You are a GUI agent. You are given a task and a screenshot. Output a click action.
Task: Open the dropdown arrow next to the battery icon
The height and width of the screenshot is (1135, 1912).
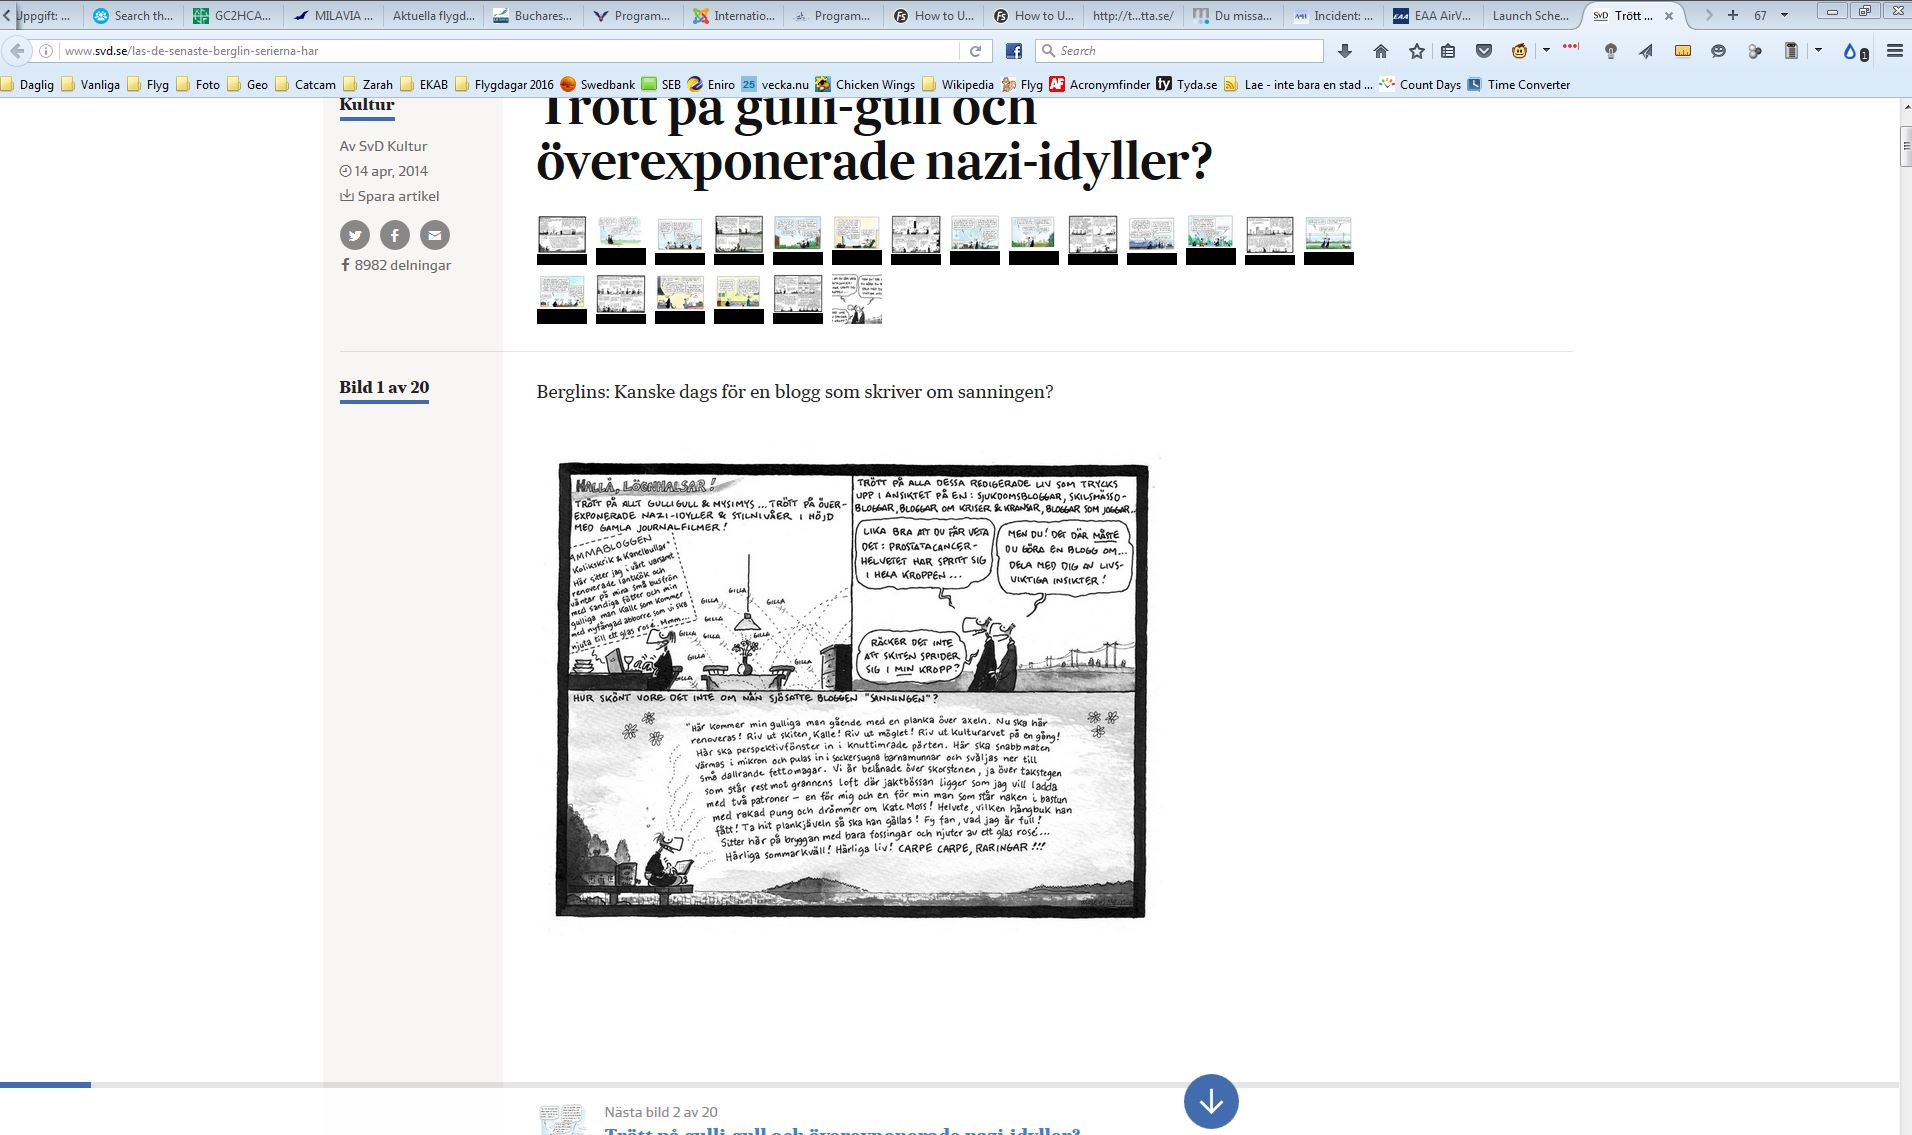(x=1818, y=50)
